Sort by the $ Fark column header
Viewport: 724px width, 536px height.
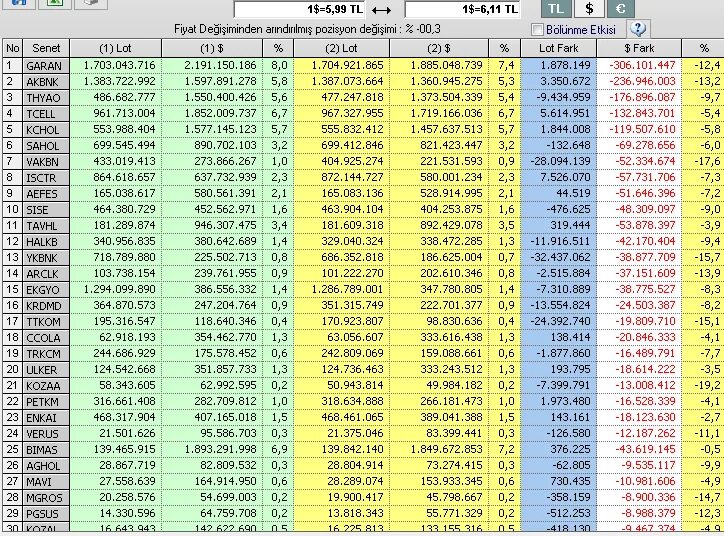click(x=639, y=48)
